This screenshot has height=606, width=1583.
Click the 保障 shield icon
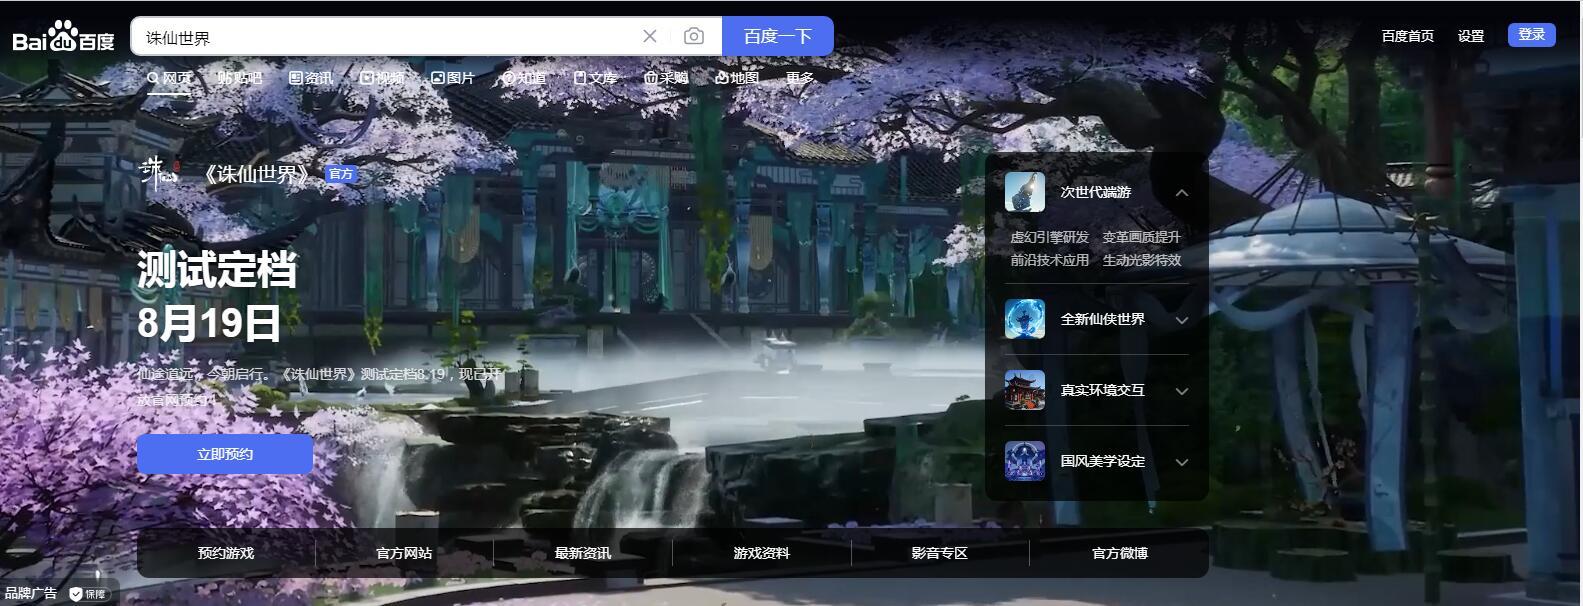coord(76,594)
